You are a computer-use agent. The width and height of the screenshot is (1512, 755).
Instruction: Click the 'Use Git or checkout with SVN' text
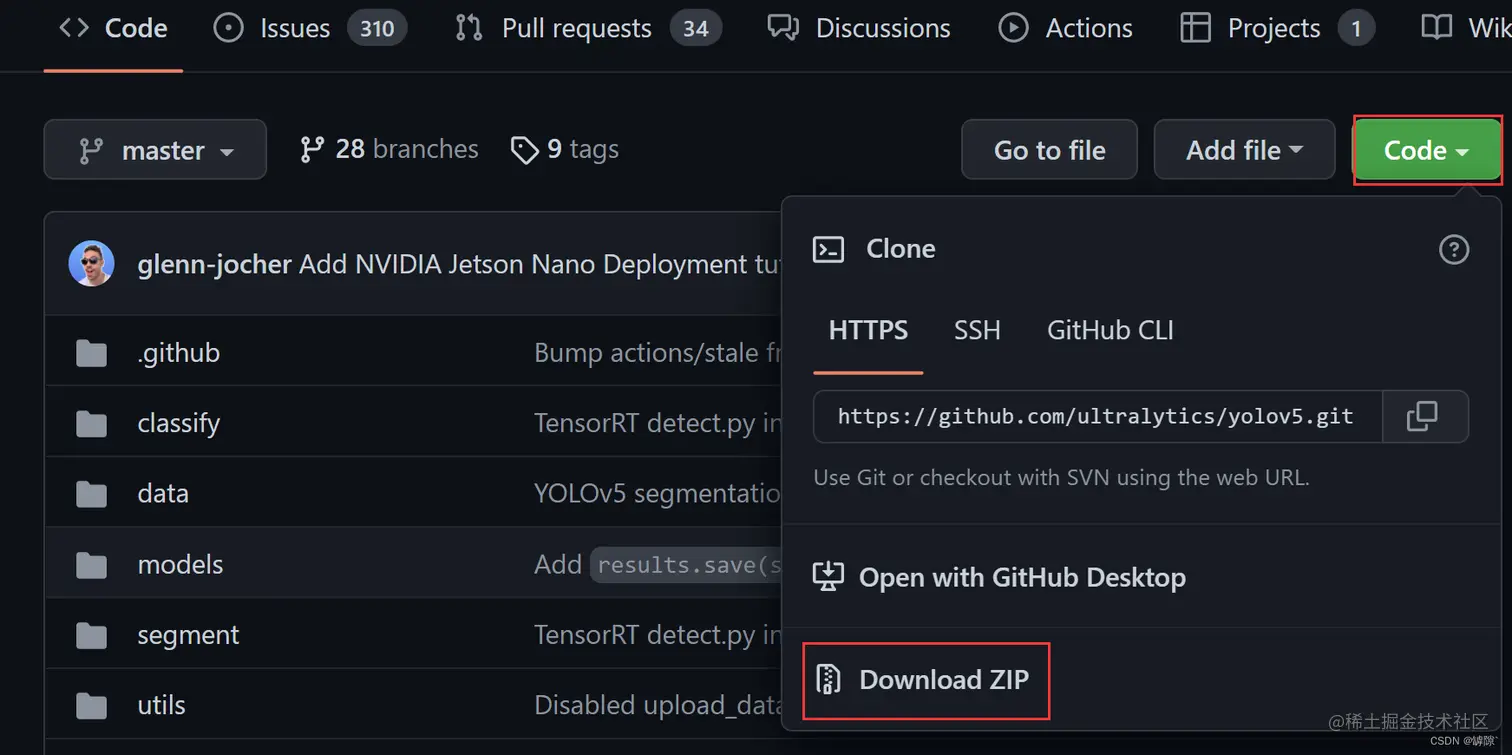point(1062,478)
